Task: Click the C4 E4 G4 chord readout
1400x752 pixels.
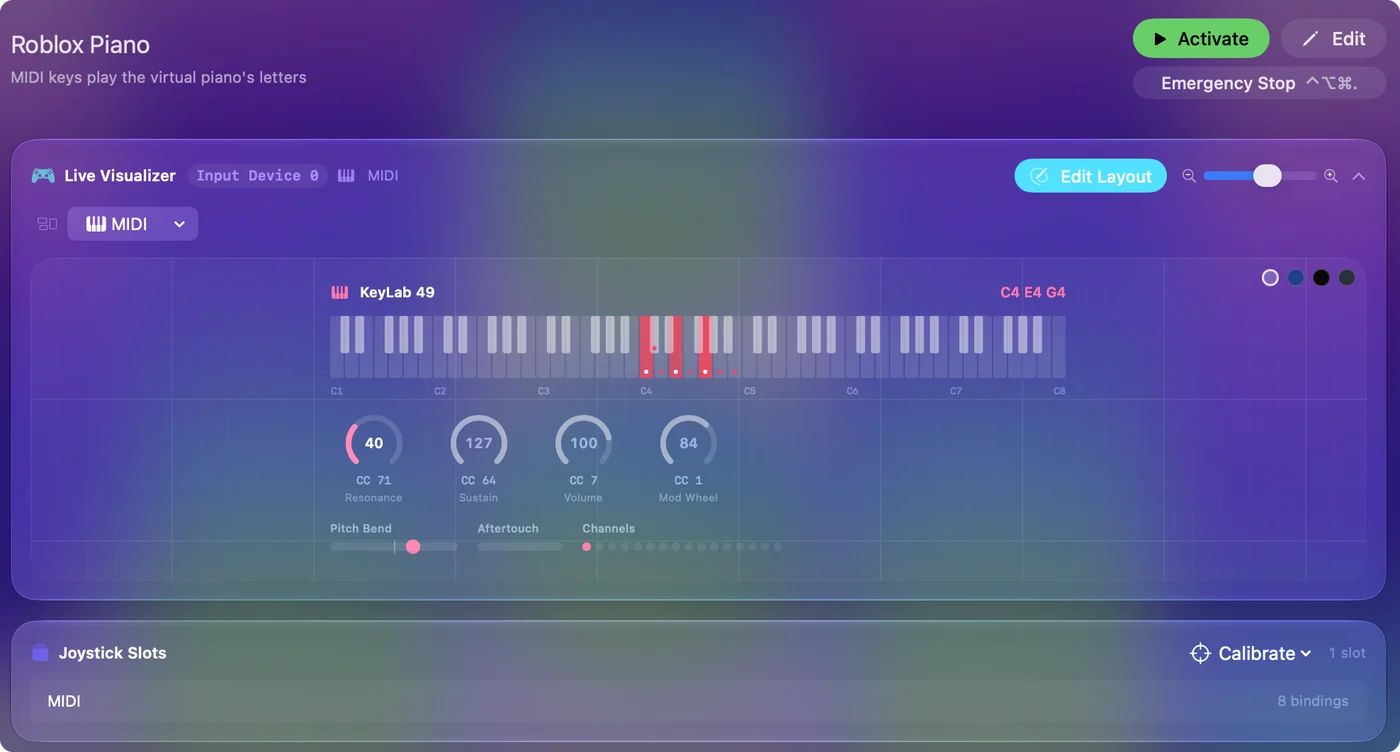Action: pos(1033,293)
